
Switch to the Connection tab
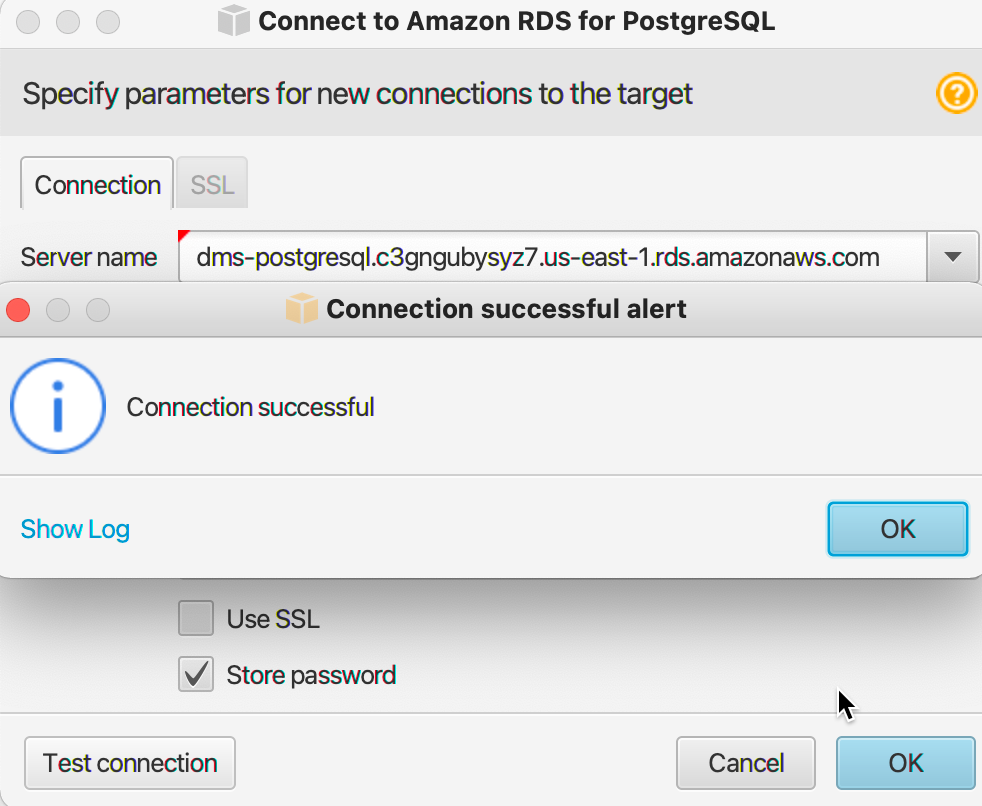pos(97,185)
